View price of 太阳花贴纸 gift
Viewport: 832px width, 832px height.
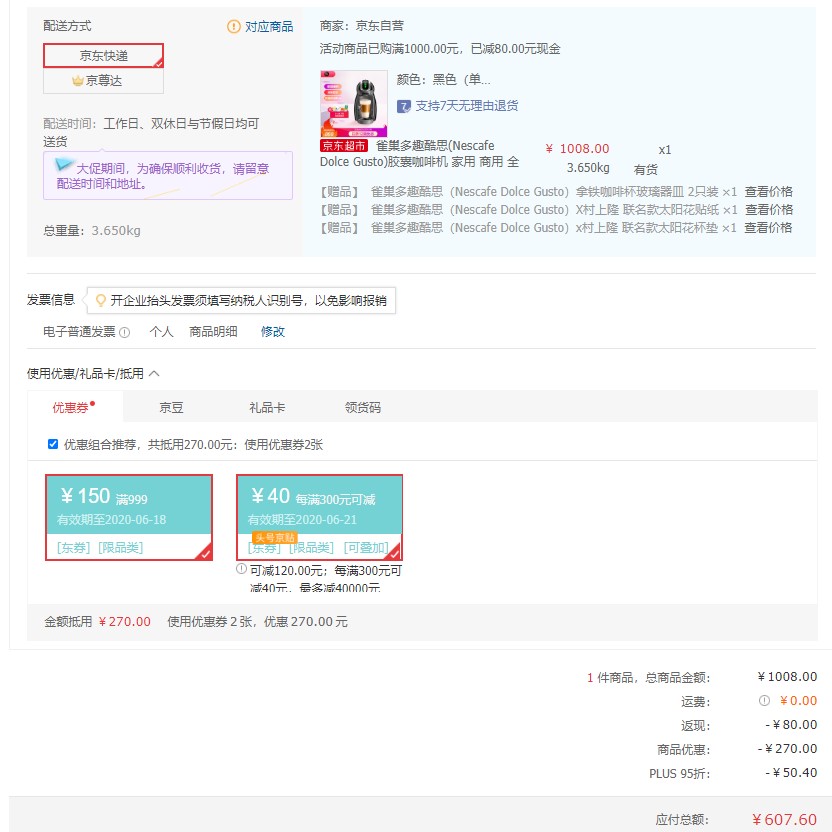pos(768,210)
